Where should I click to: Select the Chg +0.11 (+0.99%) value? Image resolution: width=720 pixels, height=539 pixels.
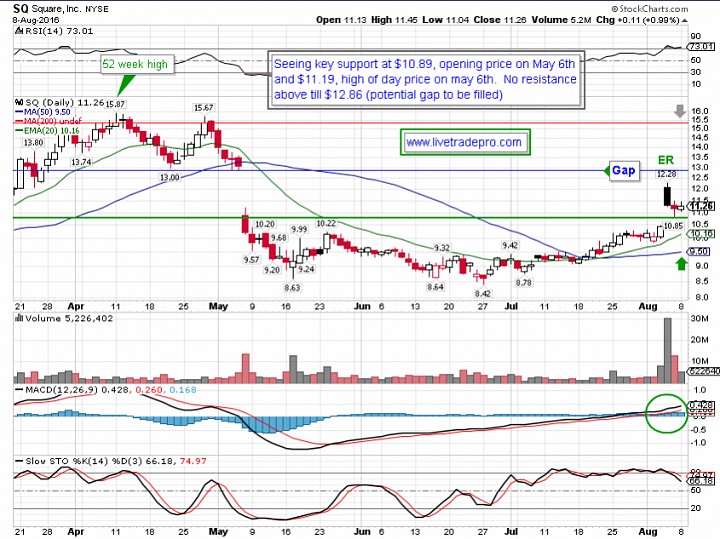[x=638, y=20]
